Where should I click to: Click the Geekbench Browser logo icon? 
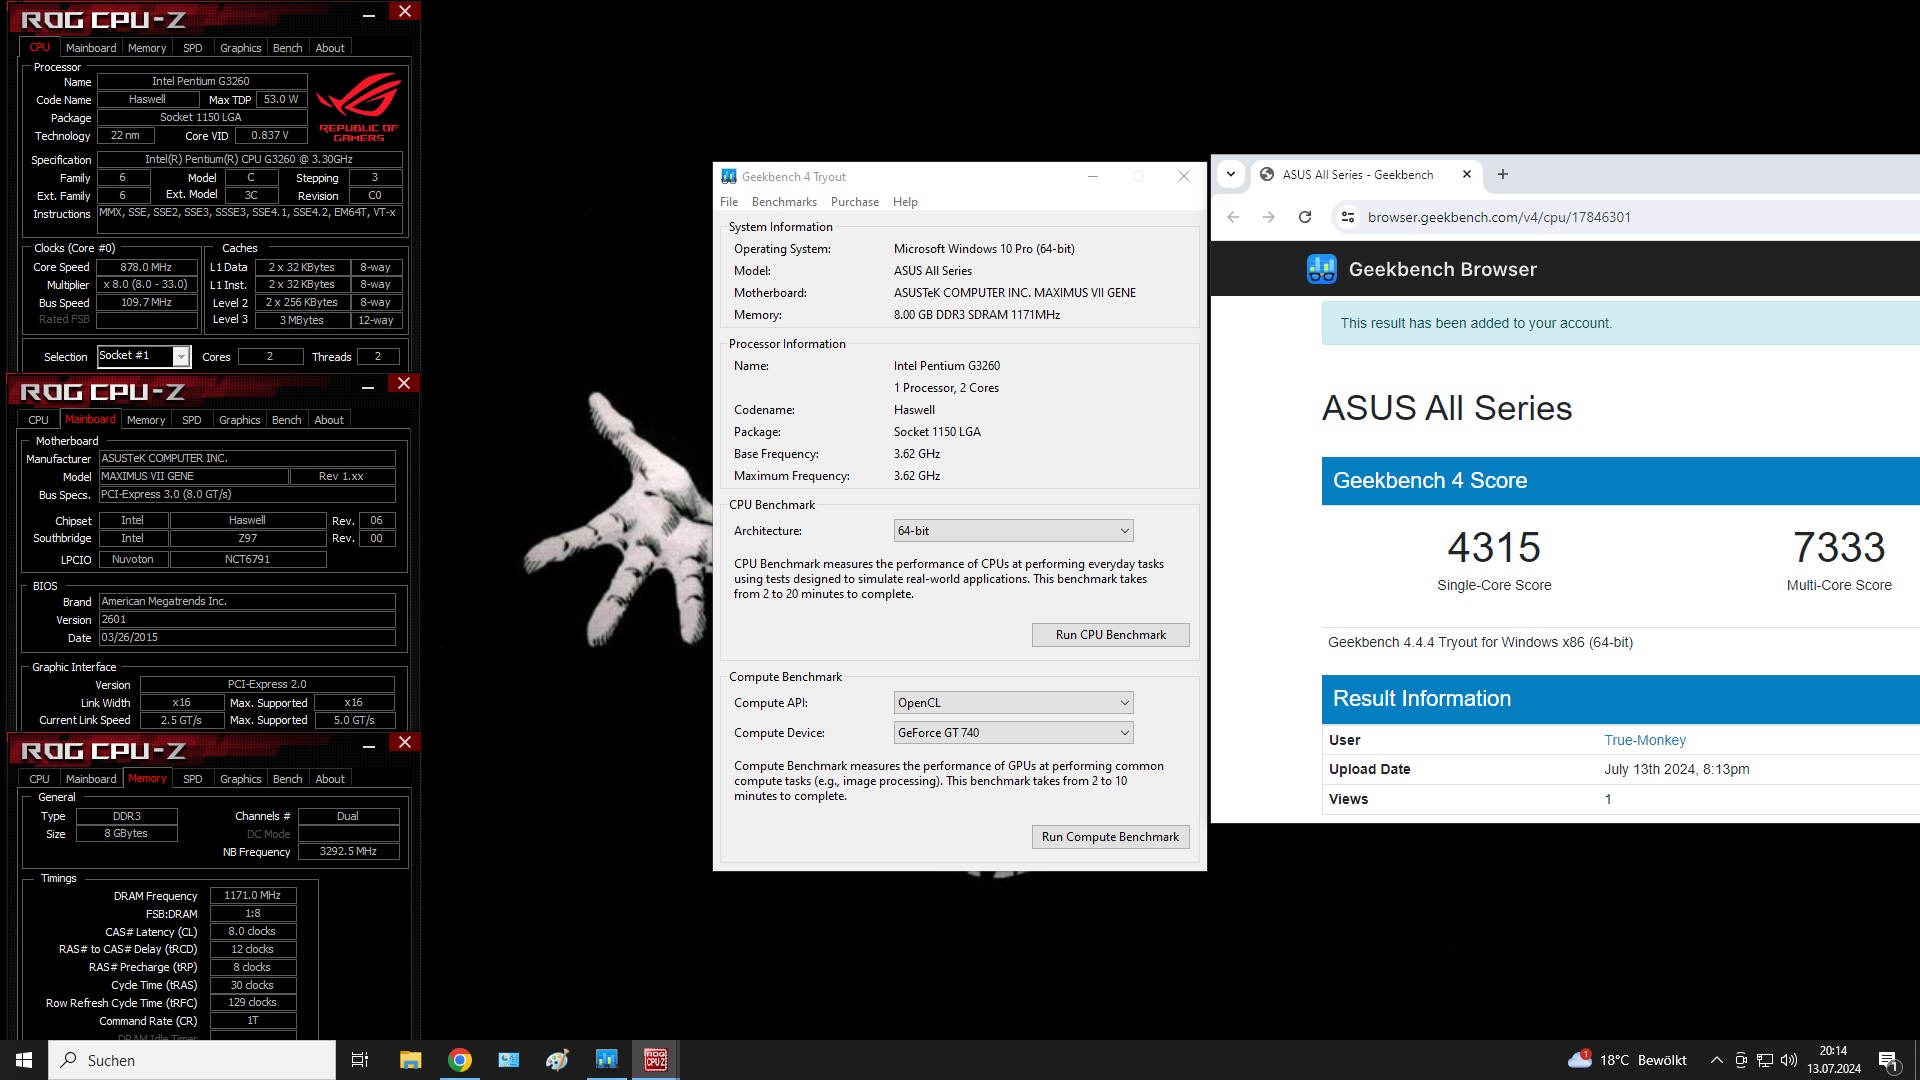coord(1321,269)
